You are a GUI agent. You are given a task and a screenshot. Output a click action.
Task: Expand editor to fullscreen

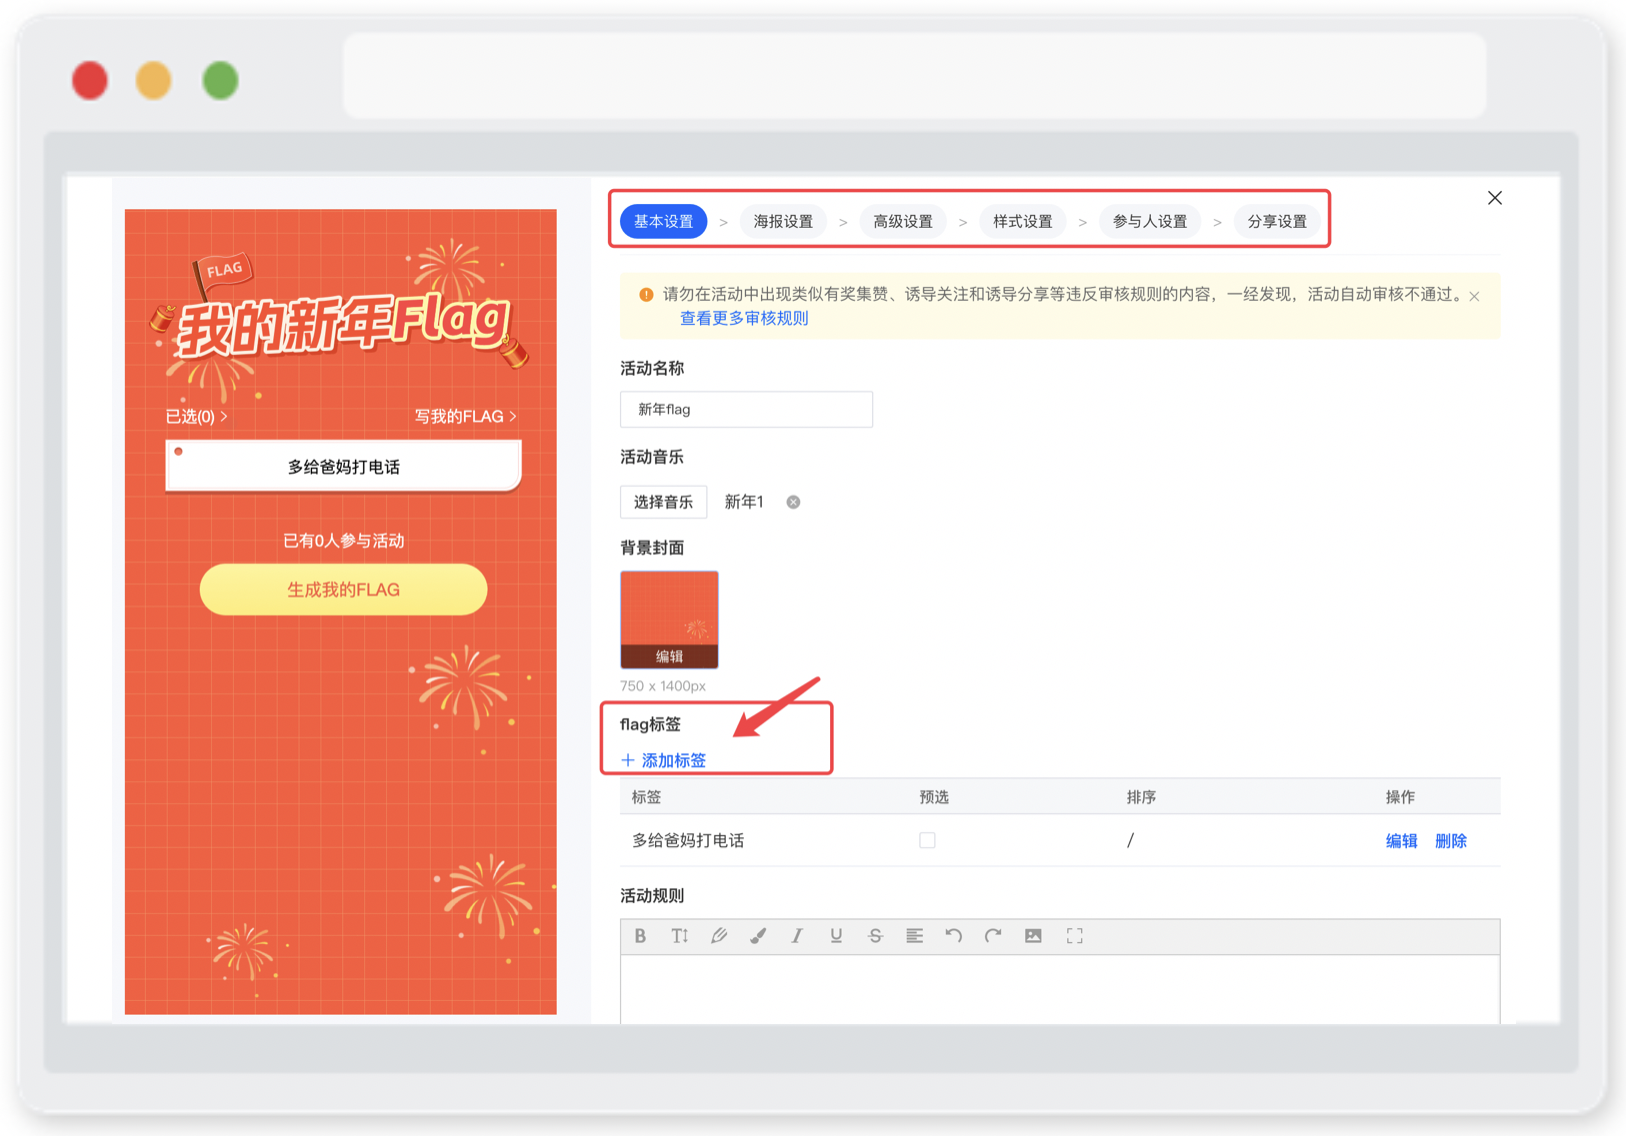[1074, 936]
